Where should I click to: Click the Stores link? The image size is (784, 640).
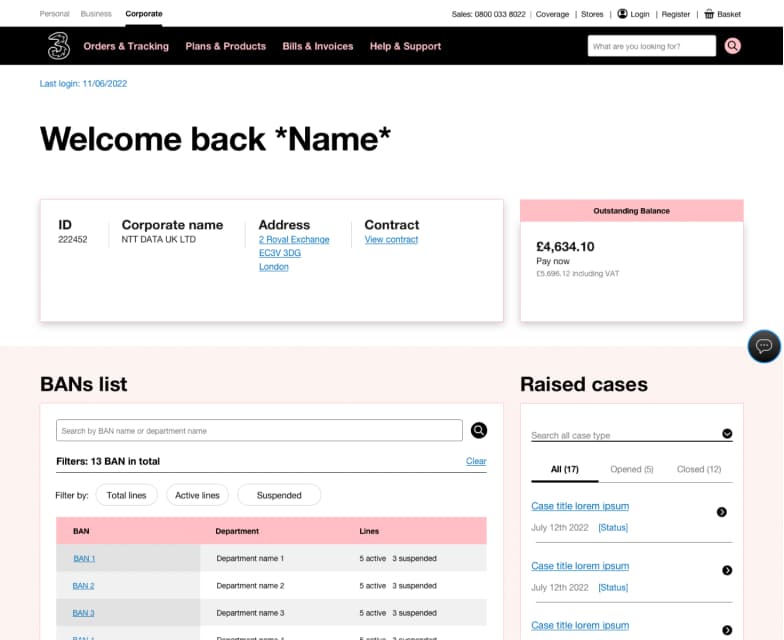[x=592, y=14]
